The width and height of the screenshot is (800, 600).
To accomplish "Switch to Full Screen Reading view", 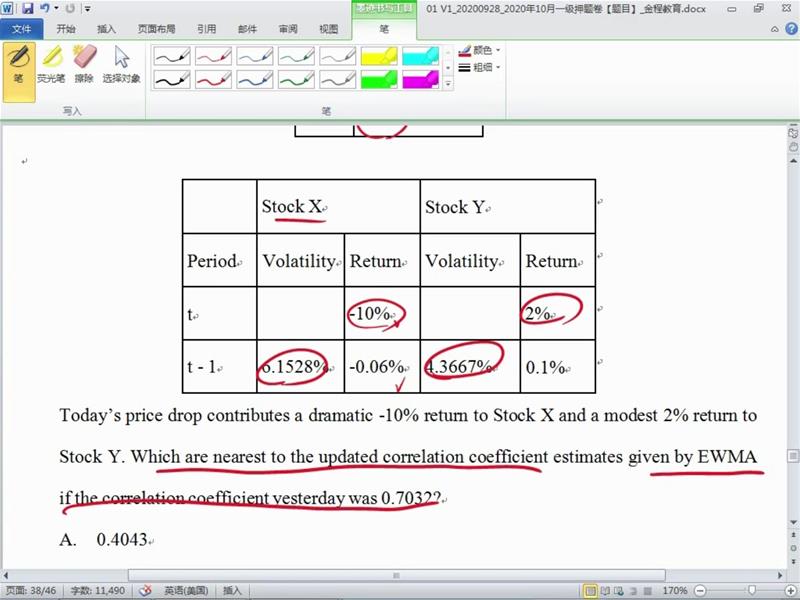I will coord(605,591).
